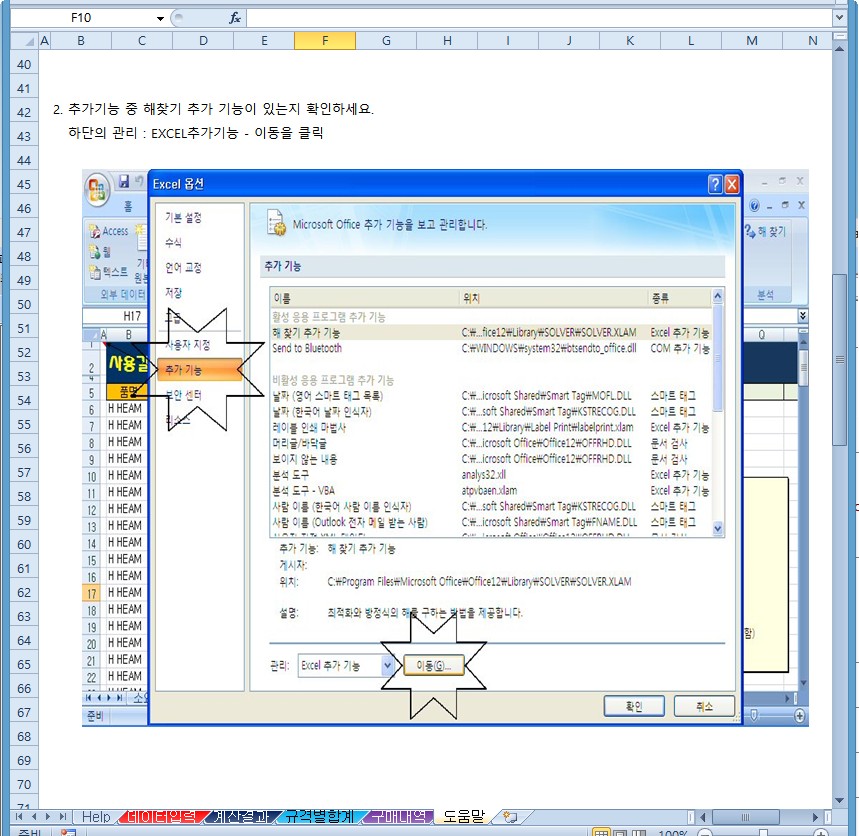Screen dimensions: 859x836
Task: Select 사용자 지정 in Excel 옵션 sidebar
Action: (x=187, y=345)
